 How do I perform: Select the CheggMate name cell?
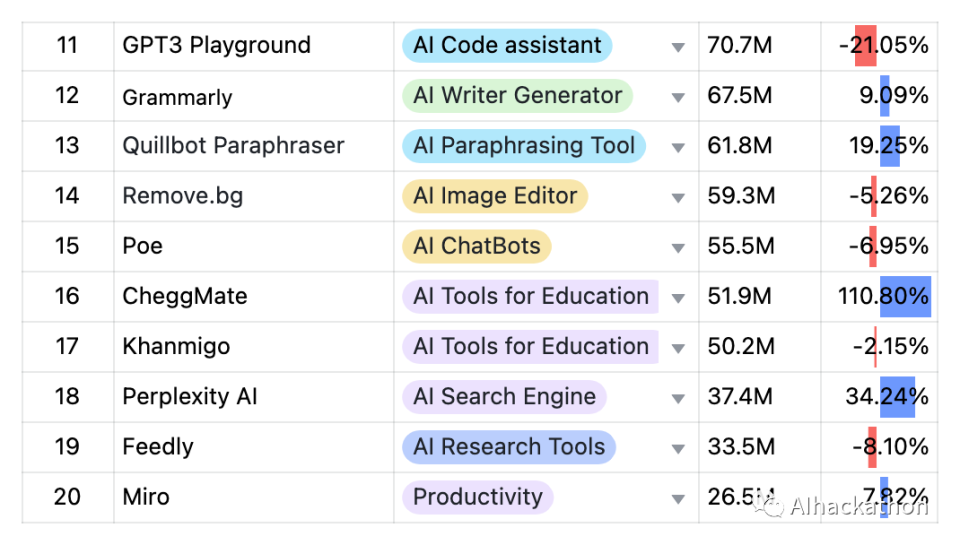[185, 297]
